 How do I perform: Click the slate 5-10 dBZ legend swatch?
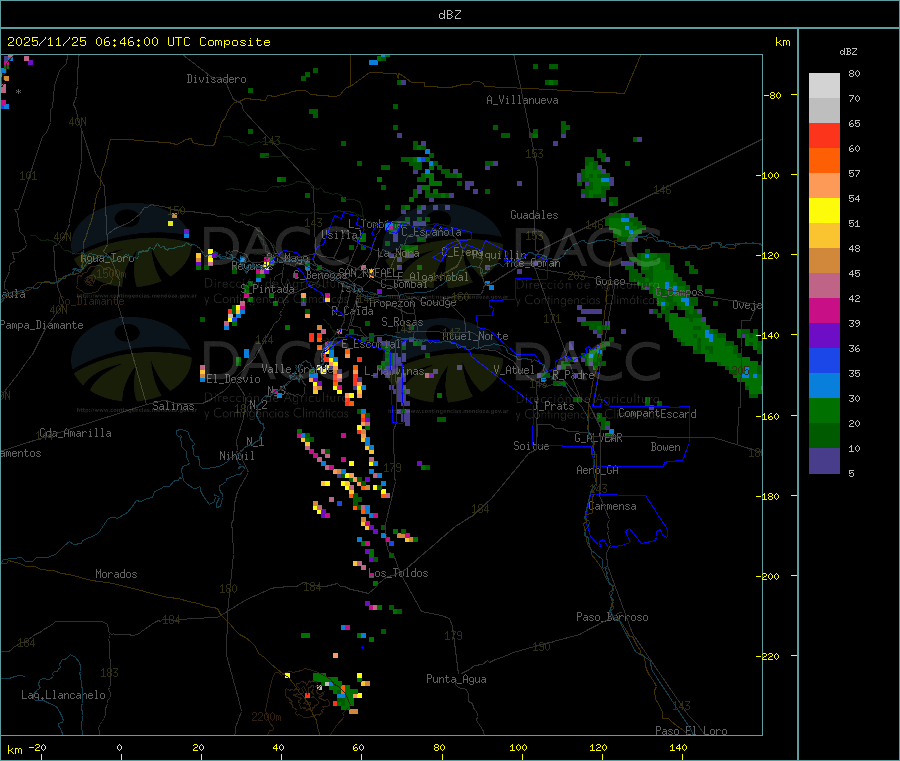coord(824,461)
